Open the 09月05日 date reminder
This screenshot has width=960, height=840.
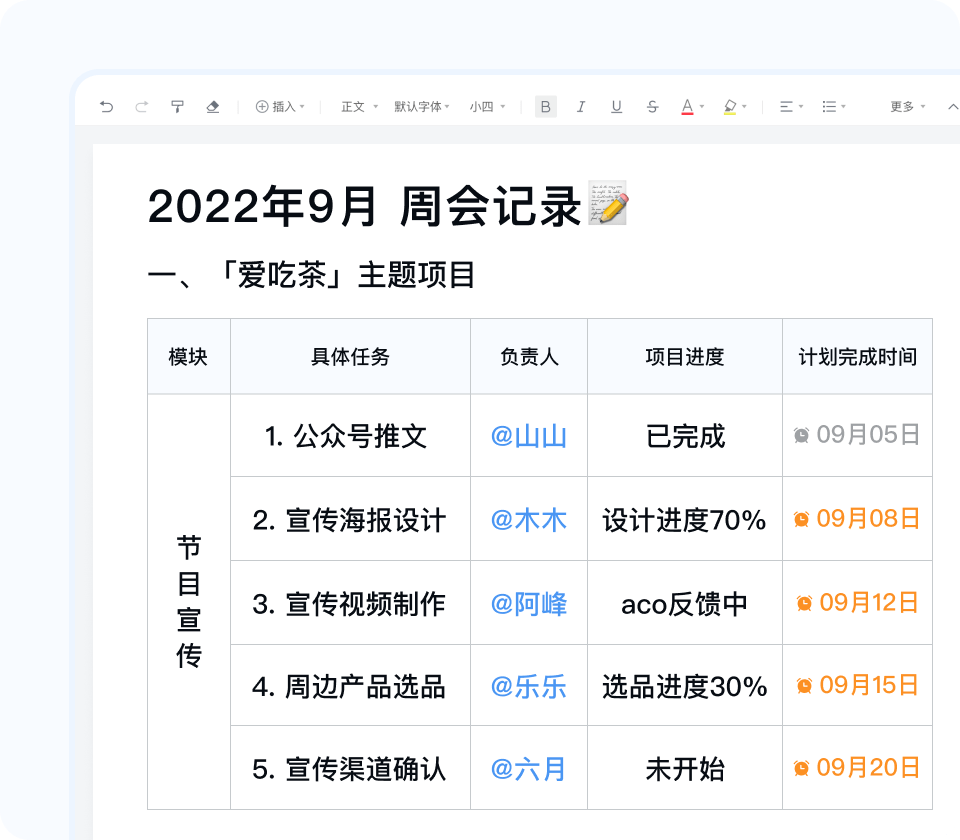click(868, 435)
